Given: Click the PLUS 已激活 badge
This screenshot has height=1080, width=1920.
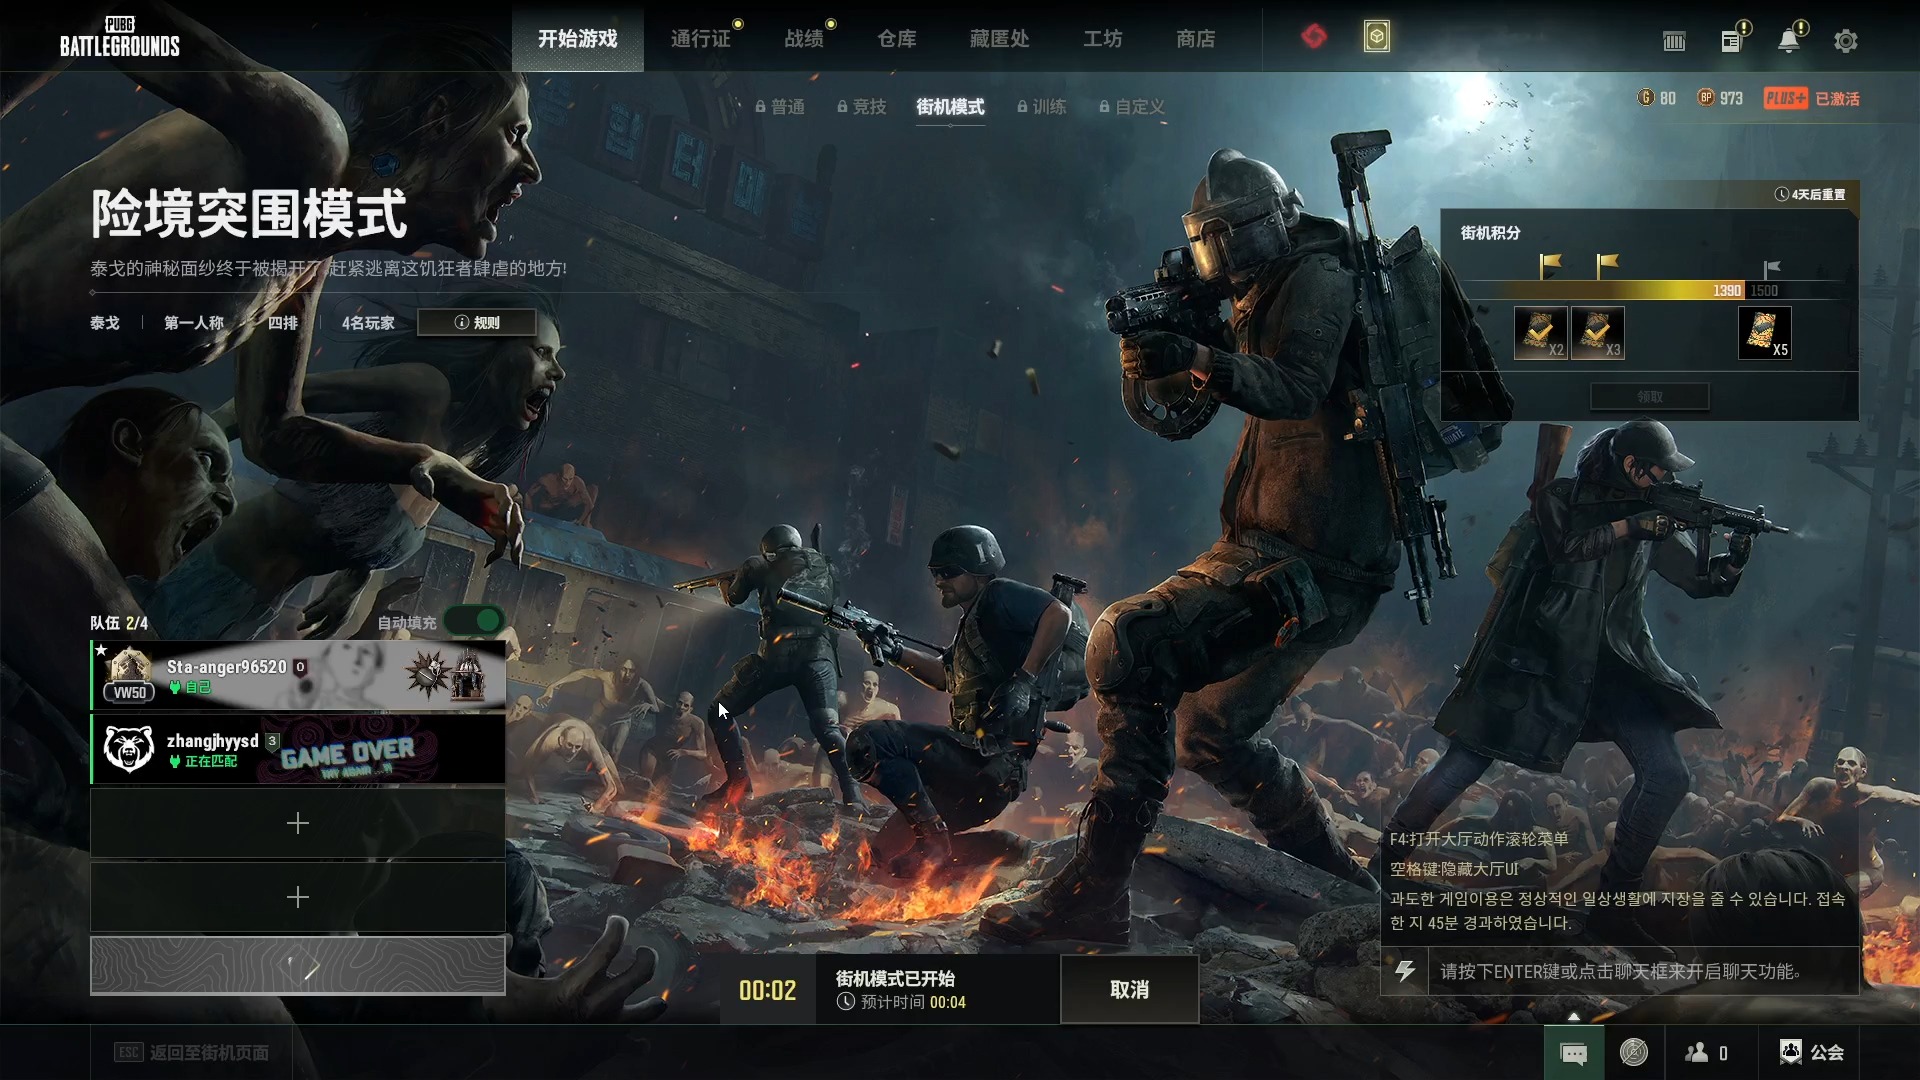Looking at the screenshot, I should click(1811, 98).
